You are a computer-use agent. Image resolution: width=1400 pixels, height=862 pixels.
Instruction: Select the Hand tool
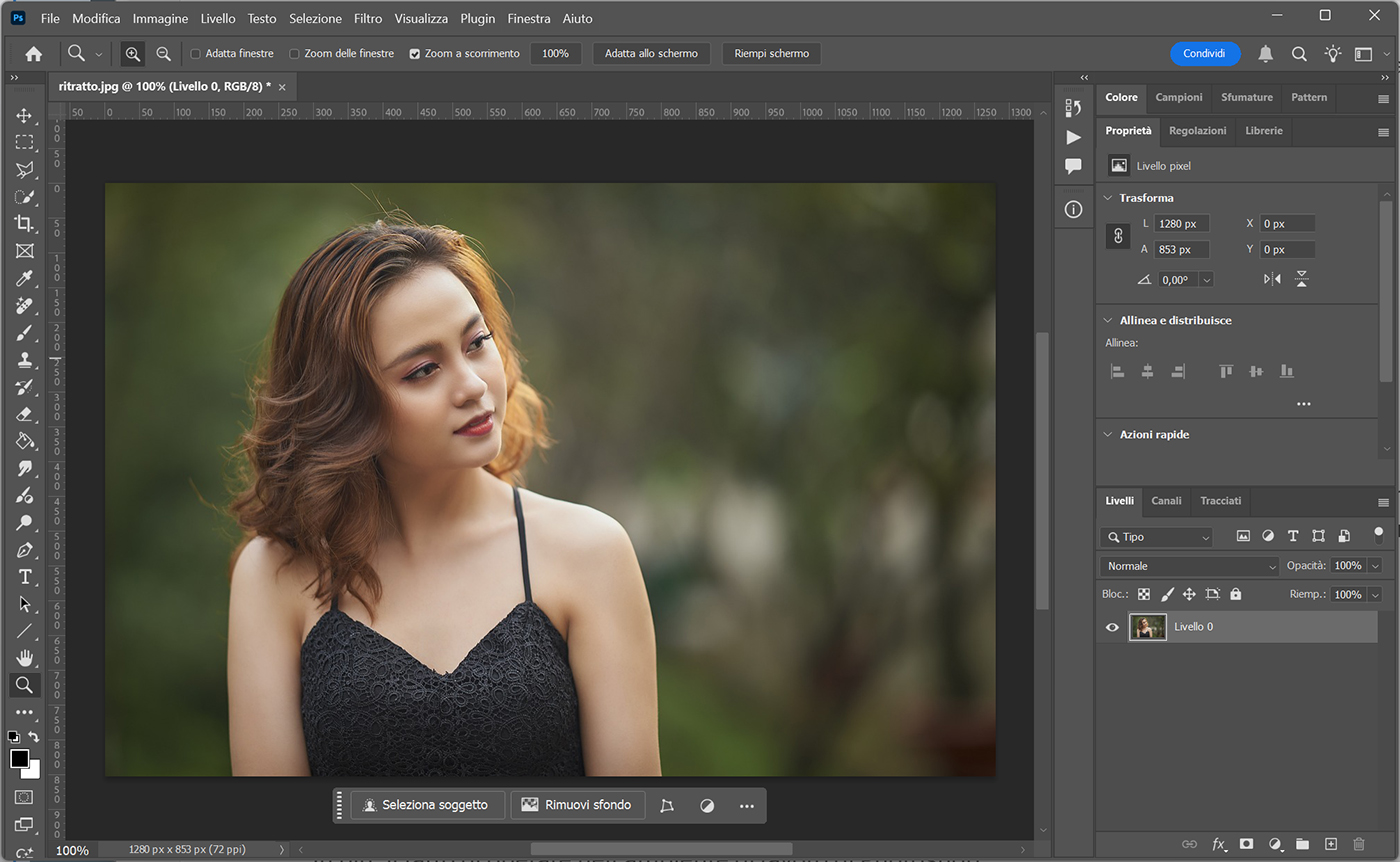[x=24, y=658]
